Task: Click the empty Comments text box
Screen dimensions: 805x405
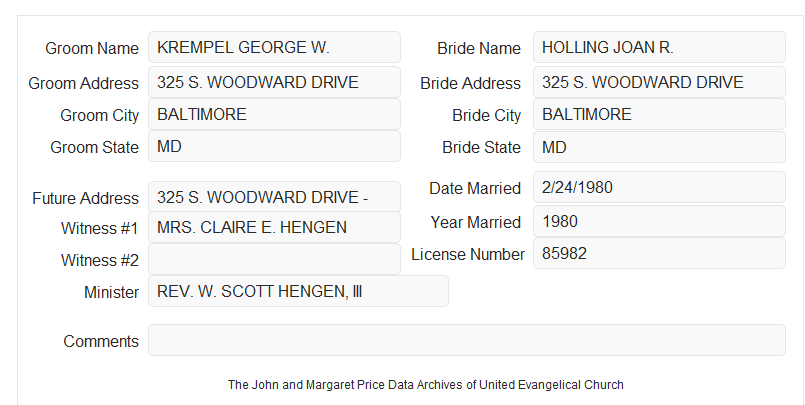Action: coord(467,340)
